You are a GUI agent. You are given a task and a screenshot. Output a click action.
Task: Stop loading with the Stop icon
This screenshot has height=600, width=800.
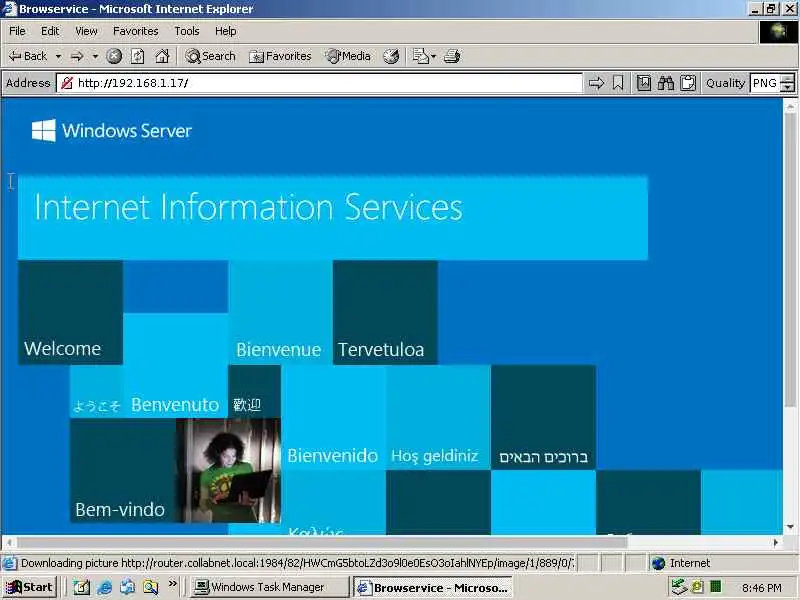pos(114,56)
